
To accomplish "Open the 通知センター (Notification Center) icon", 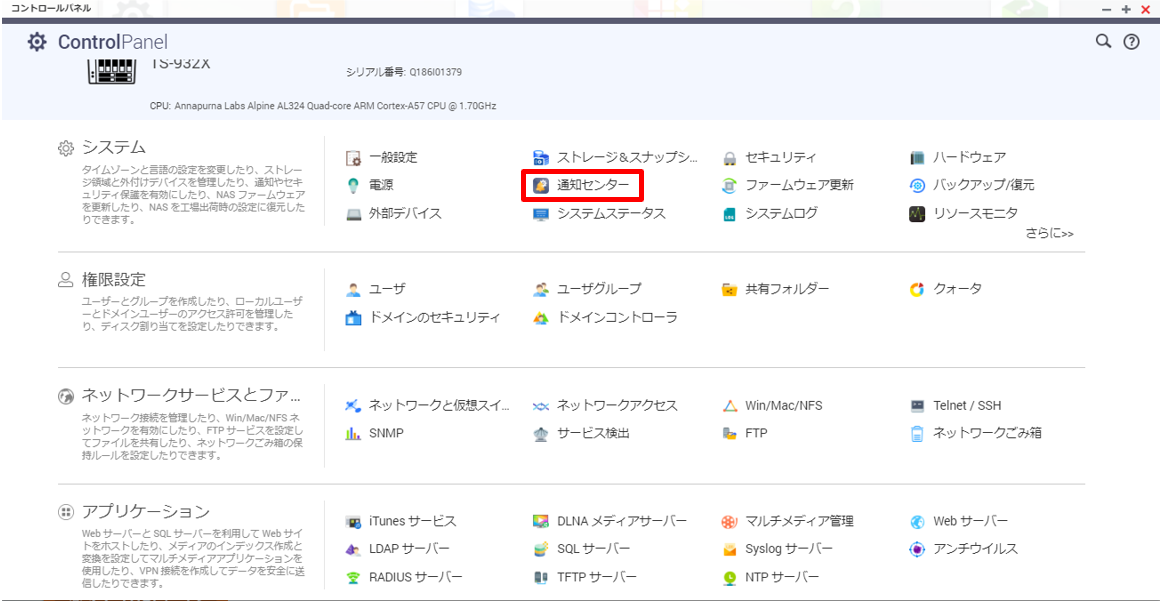I will [541, 186].
